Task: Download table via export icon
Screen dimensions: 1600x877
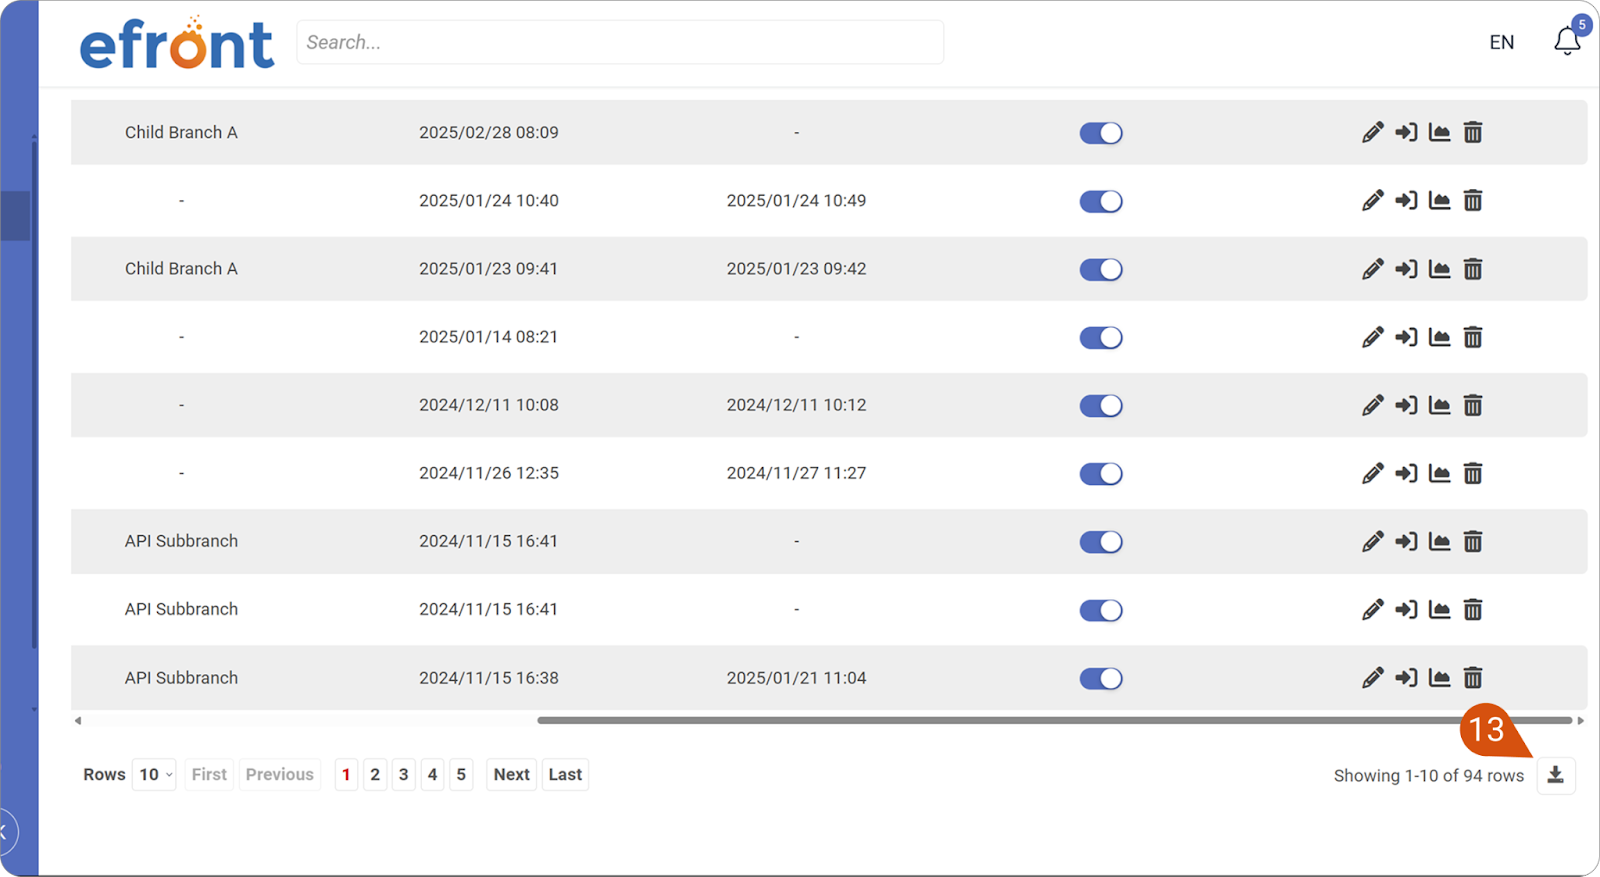Action: [x=1555, y=775]
